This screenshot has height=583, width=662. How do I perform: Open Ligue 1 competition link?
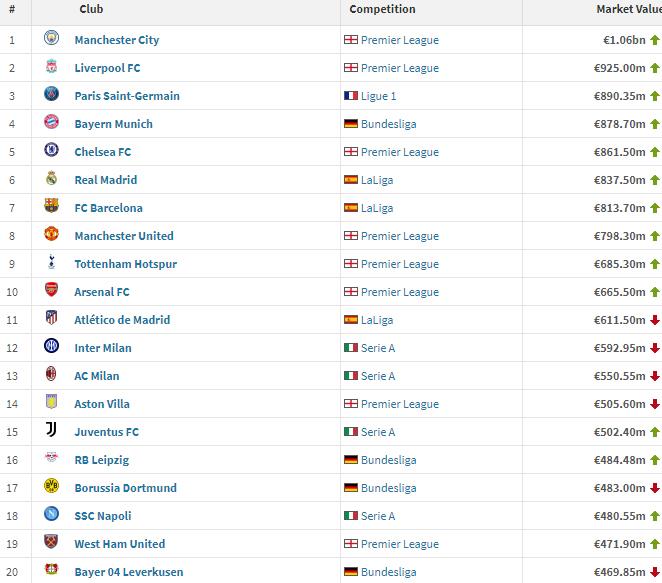click(x=378, y=96)
